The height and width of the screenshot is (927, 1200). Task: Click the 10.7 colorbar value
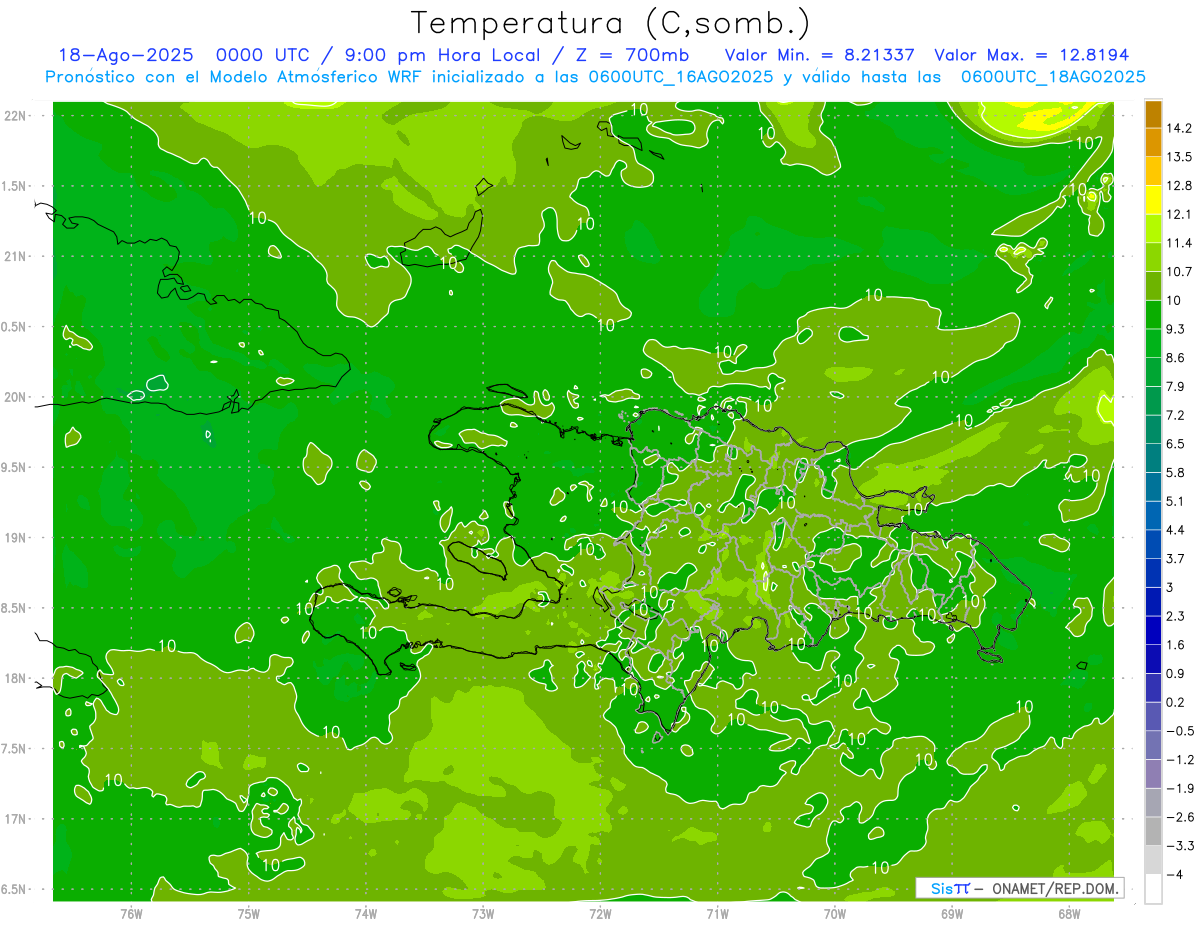pyautogui.click(x=1179, y=272)
